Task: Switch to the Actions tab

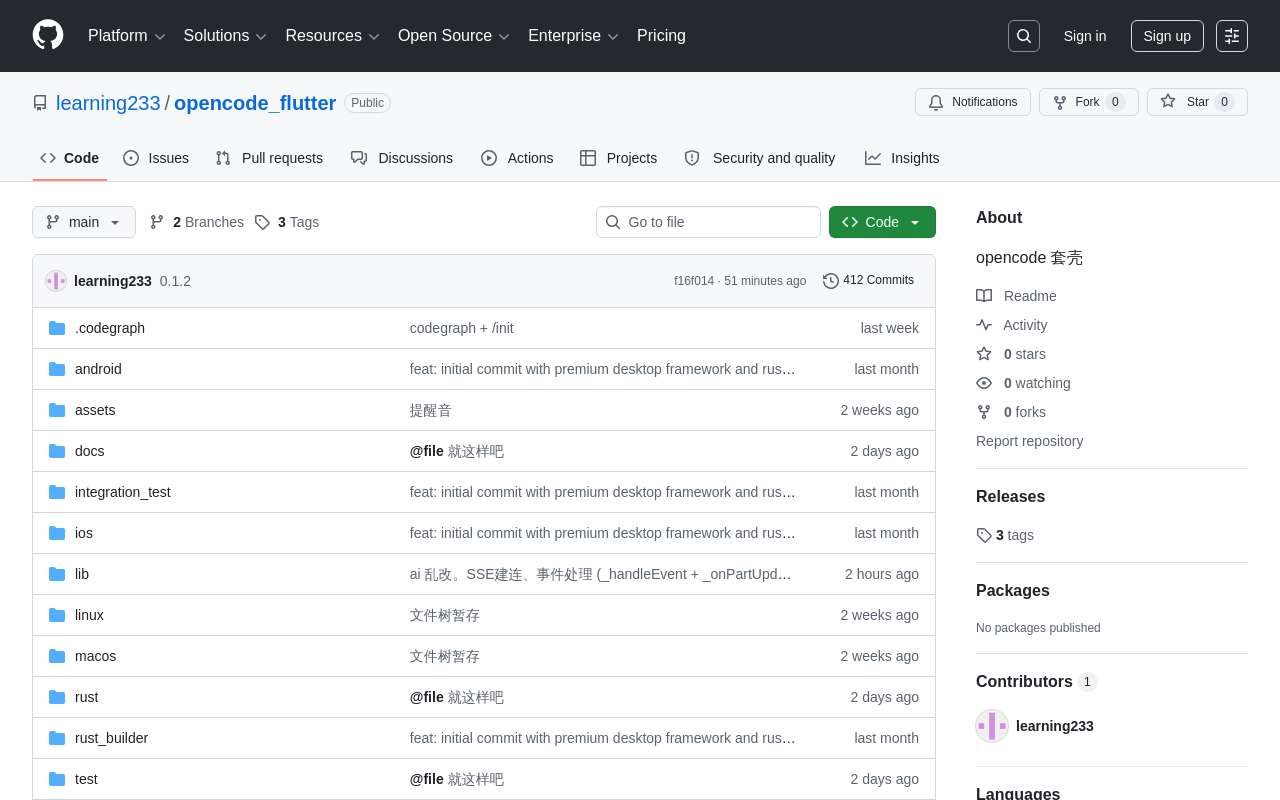Action: pos(517,158)
